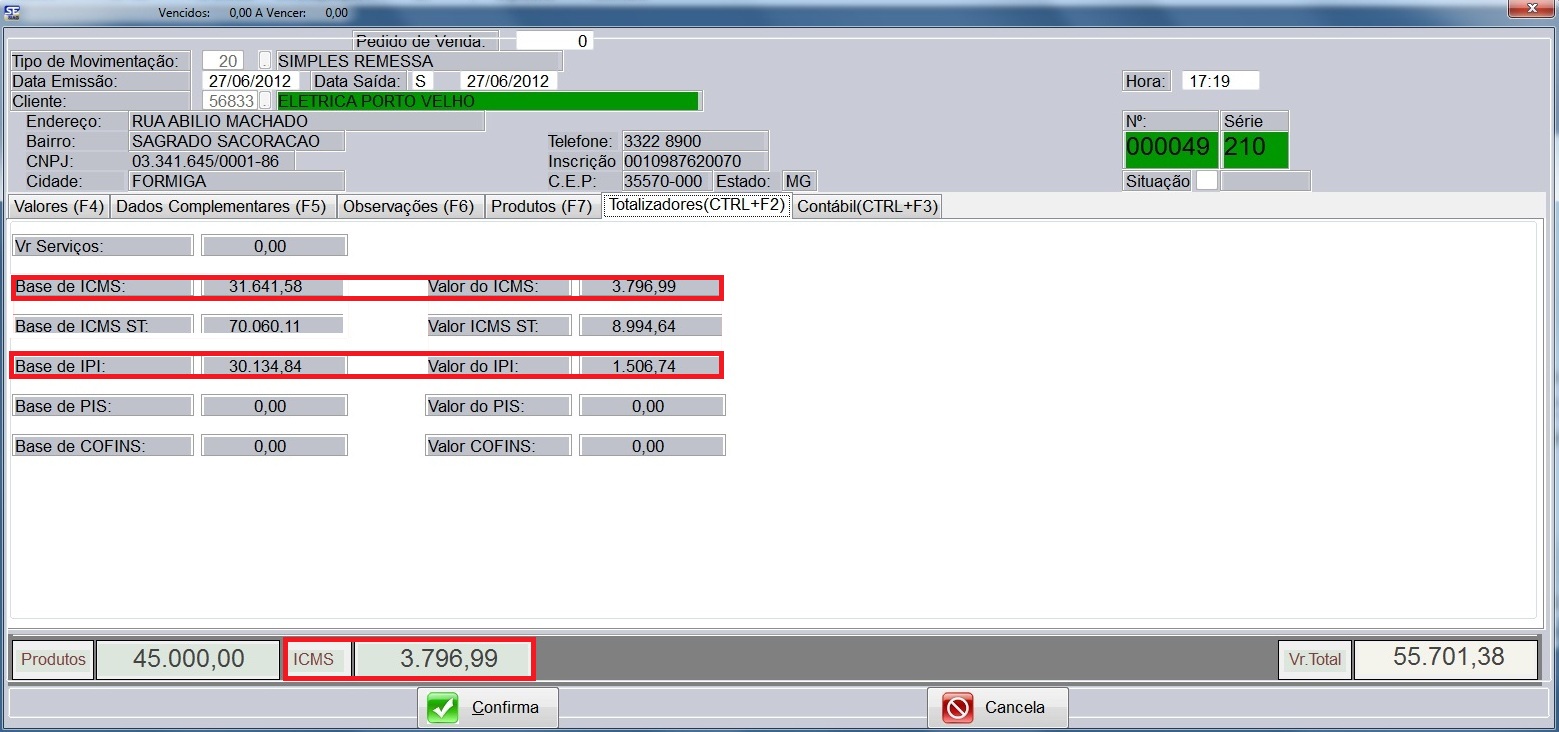1559x732 pixels.
Task: Click the application icon in the title bar
Action: [x=14, y=11]
